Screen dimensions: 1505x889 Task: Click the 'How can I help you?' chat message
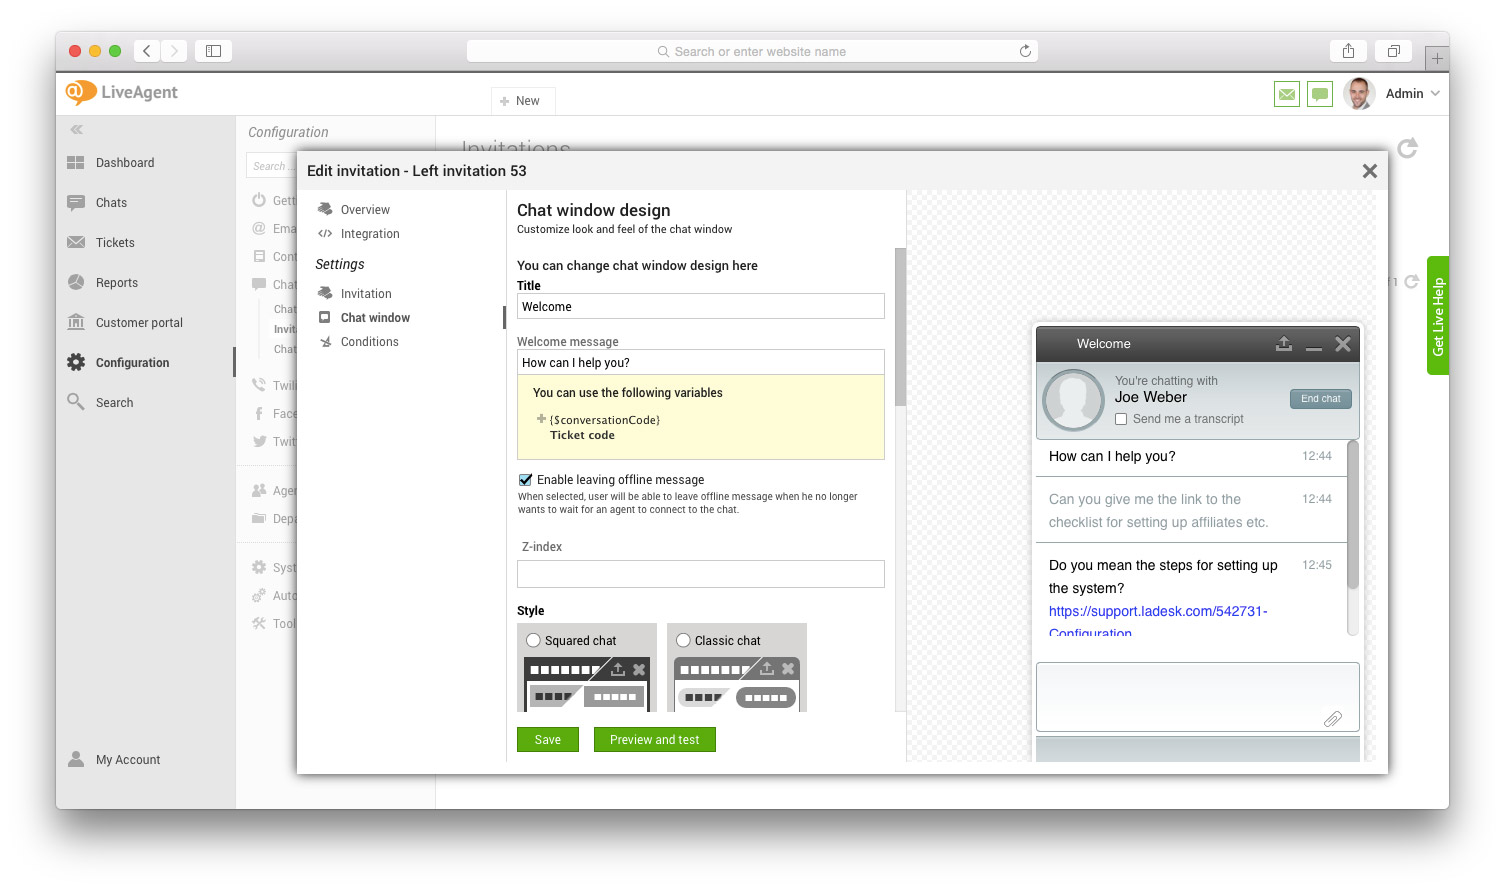tap(1112, 457)
